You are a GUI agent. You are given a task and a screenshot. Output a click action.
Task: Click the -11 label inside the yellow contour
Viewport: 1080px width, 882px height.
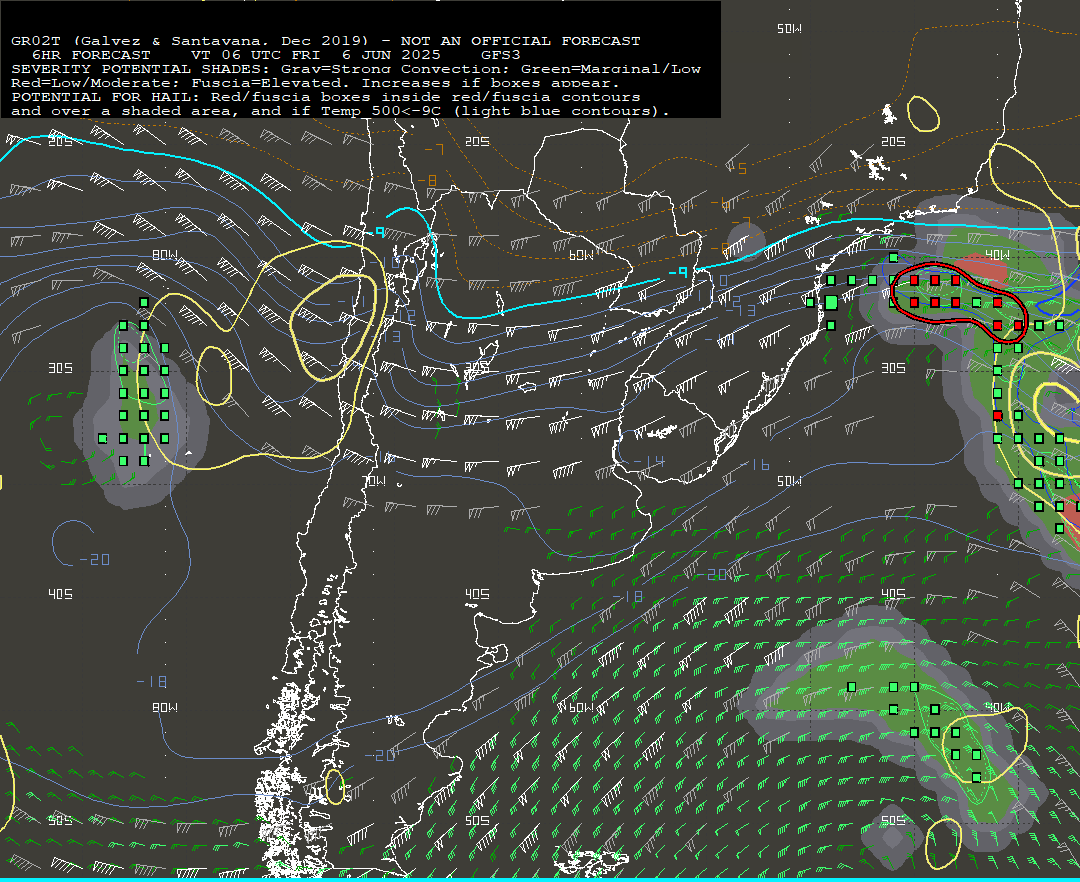tap(351, 302)
